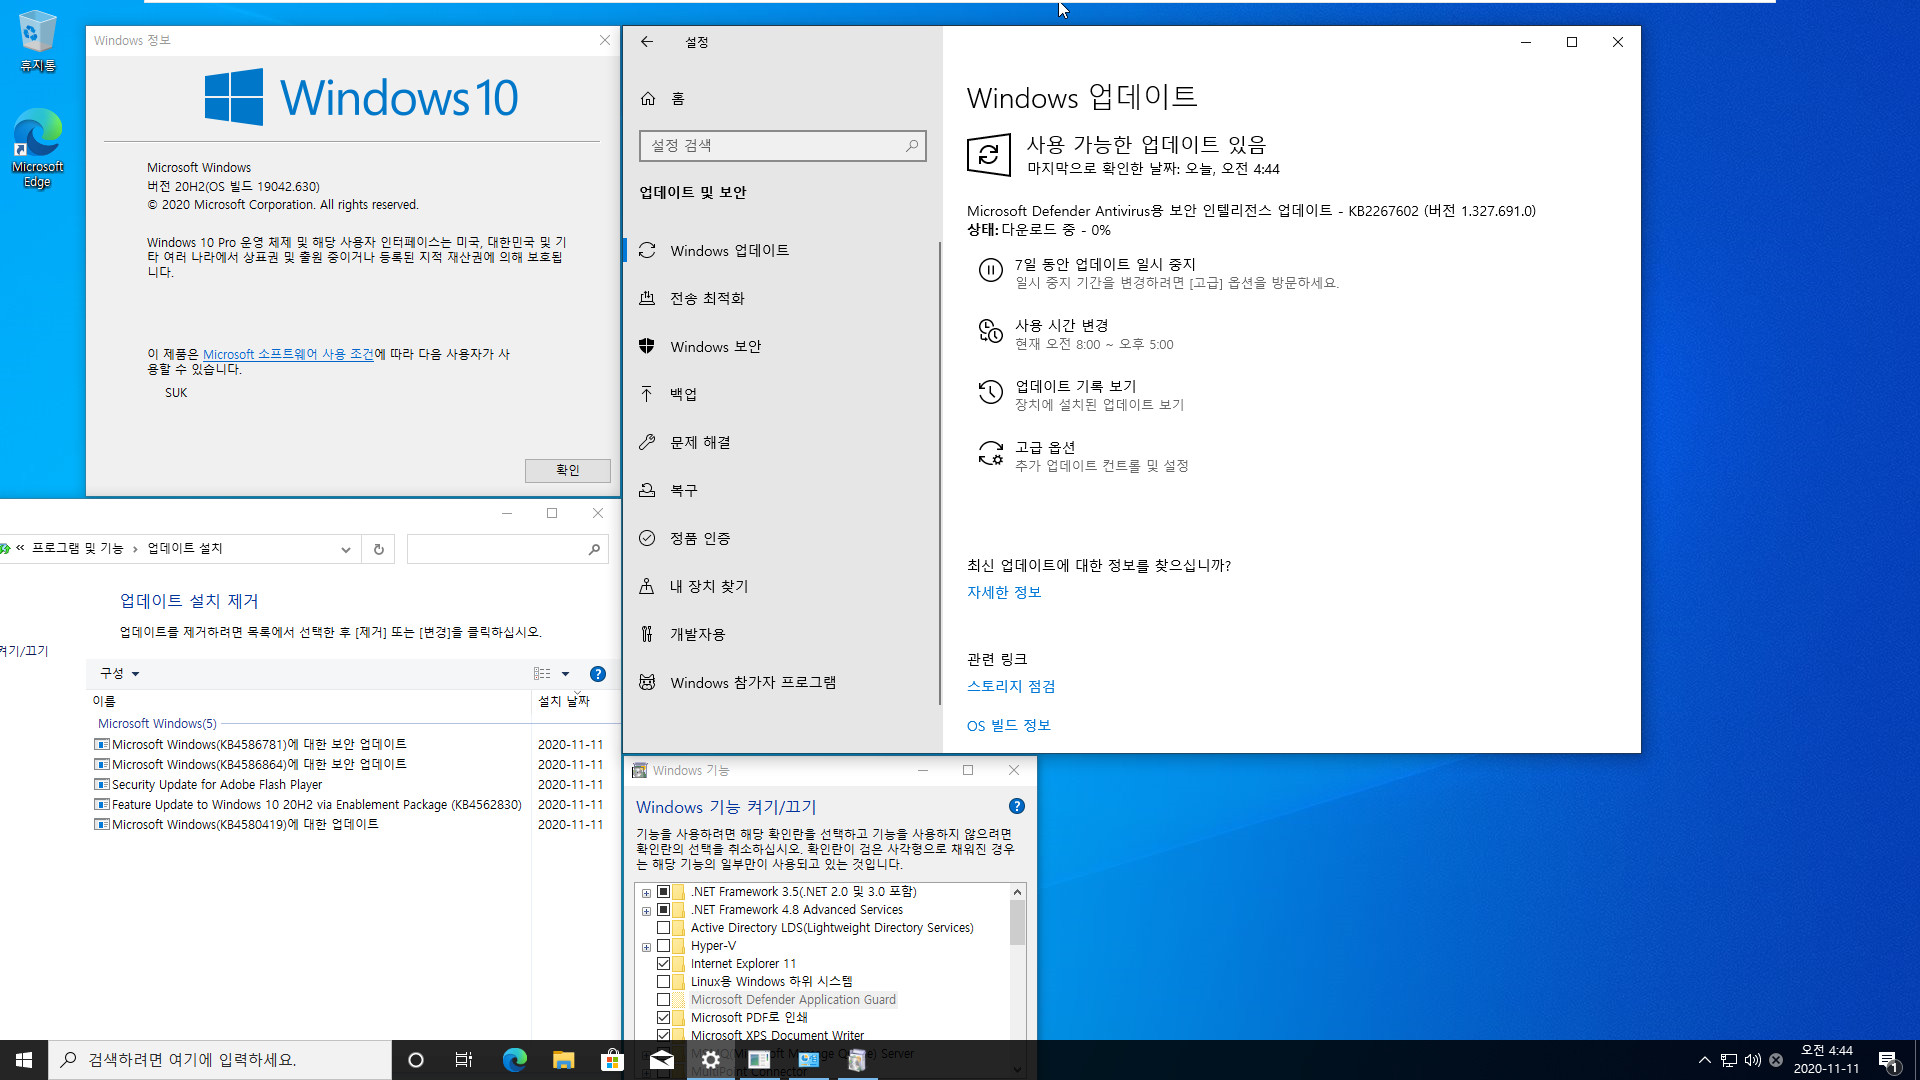Enable the Hyper-V checkbox

tap(663, 946)
